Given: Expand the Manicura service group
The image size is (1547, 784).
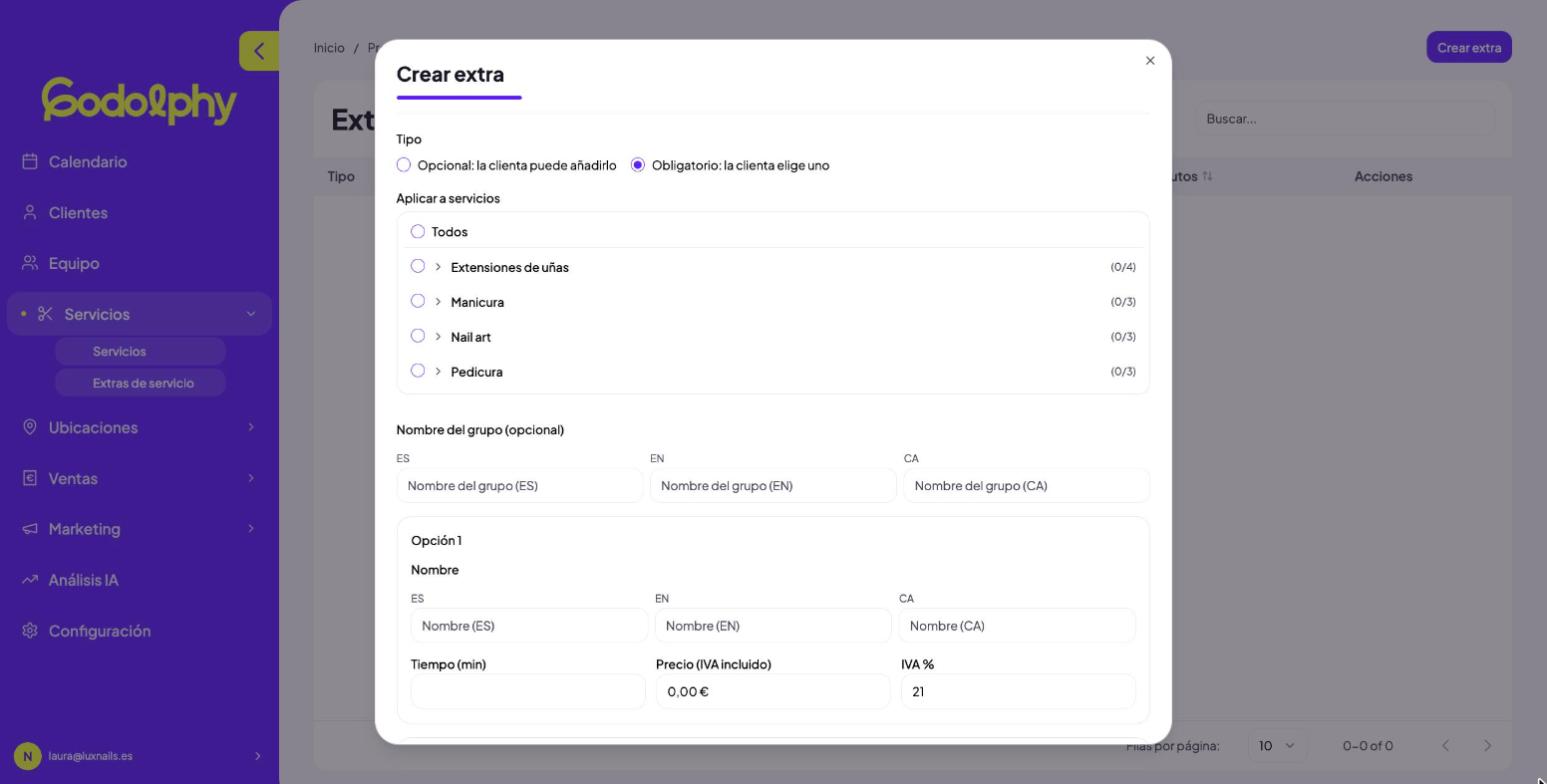Looking at the screenshot, I should 438,302.
